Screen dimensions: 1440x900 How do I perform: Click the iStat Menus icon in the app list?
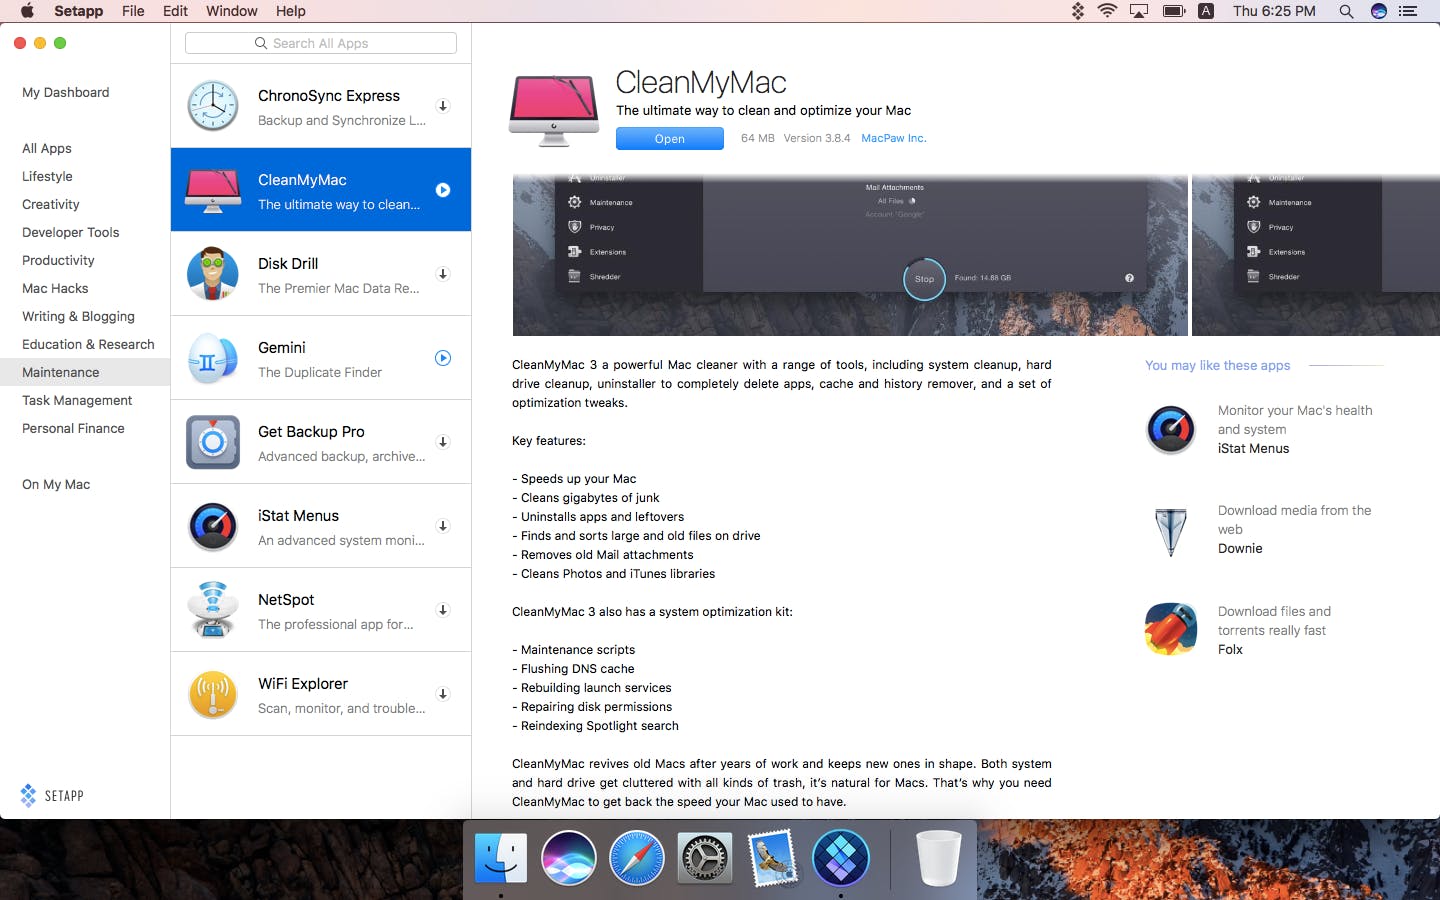click(213, 526)
